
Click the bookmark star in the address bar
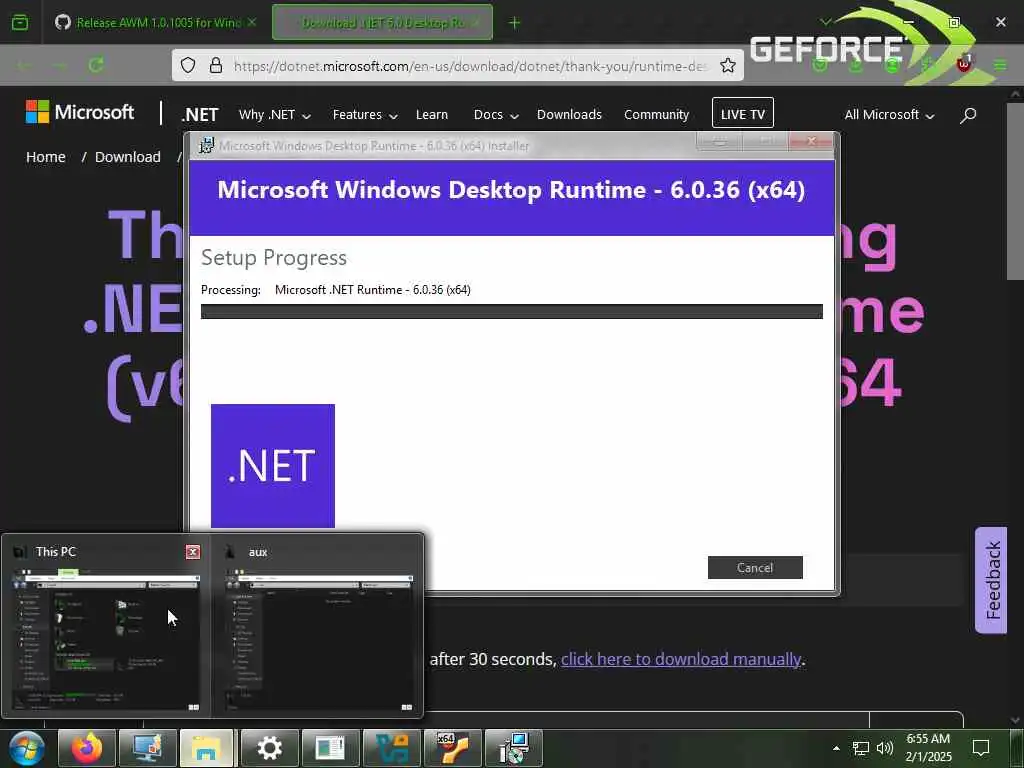click(x=728, y=65)
